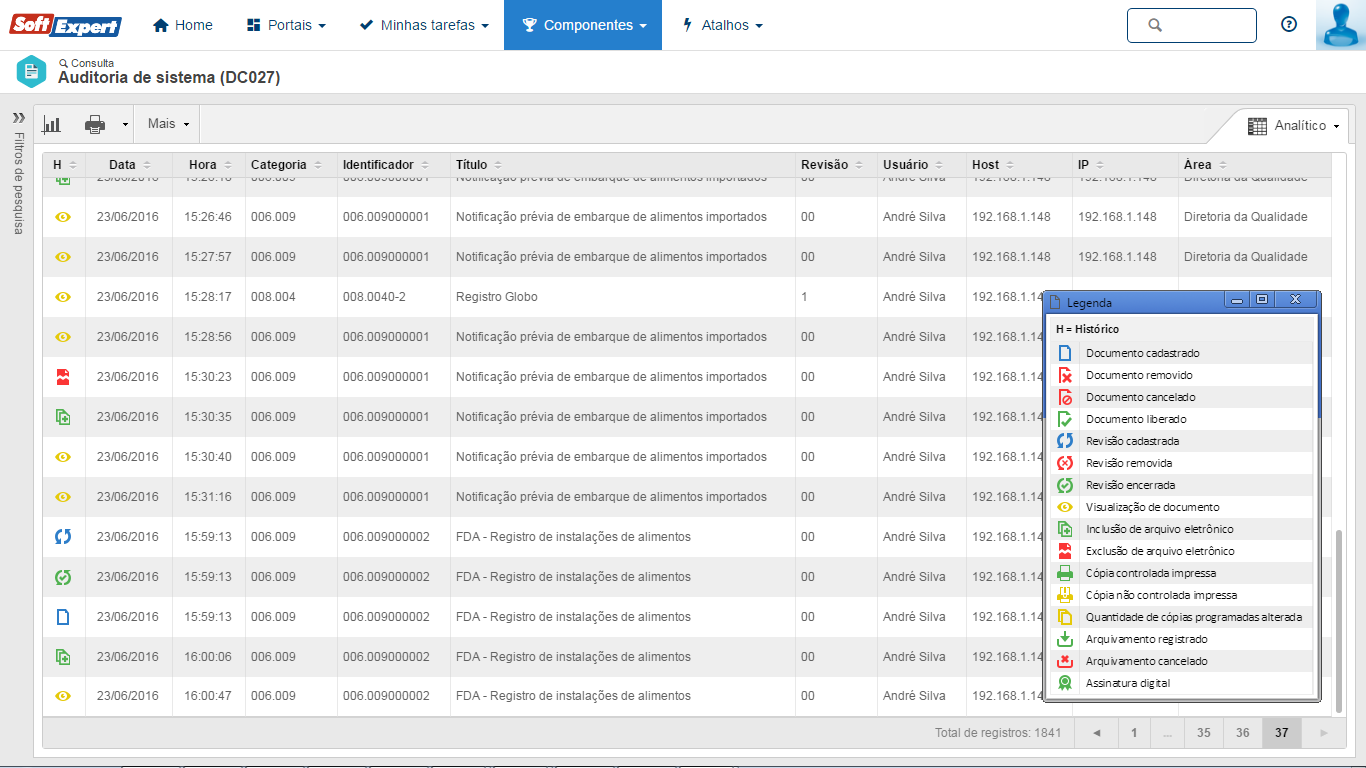The image size is (1366, 768).
Task: Click the red file exclusion icon at 15:30:23
Action: coord(63,377)
